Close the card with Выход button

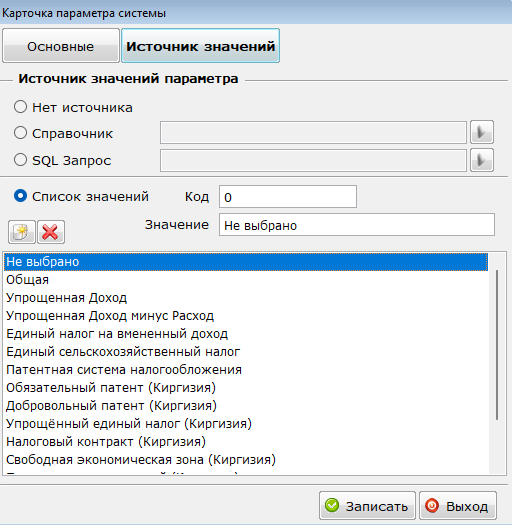pos(457,506)
